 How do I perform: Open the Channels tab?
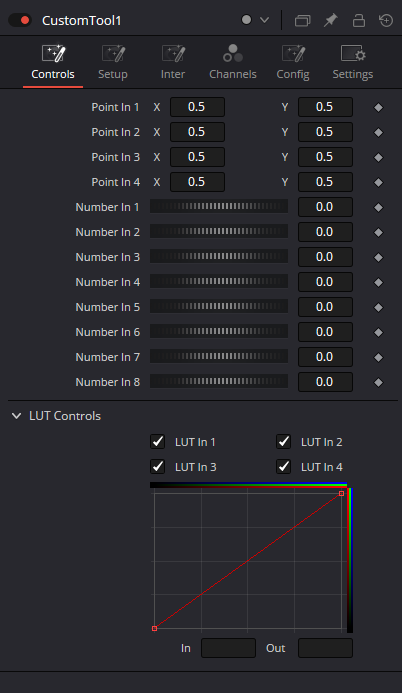(x=233, y=62)
